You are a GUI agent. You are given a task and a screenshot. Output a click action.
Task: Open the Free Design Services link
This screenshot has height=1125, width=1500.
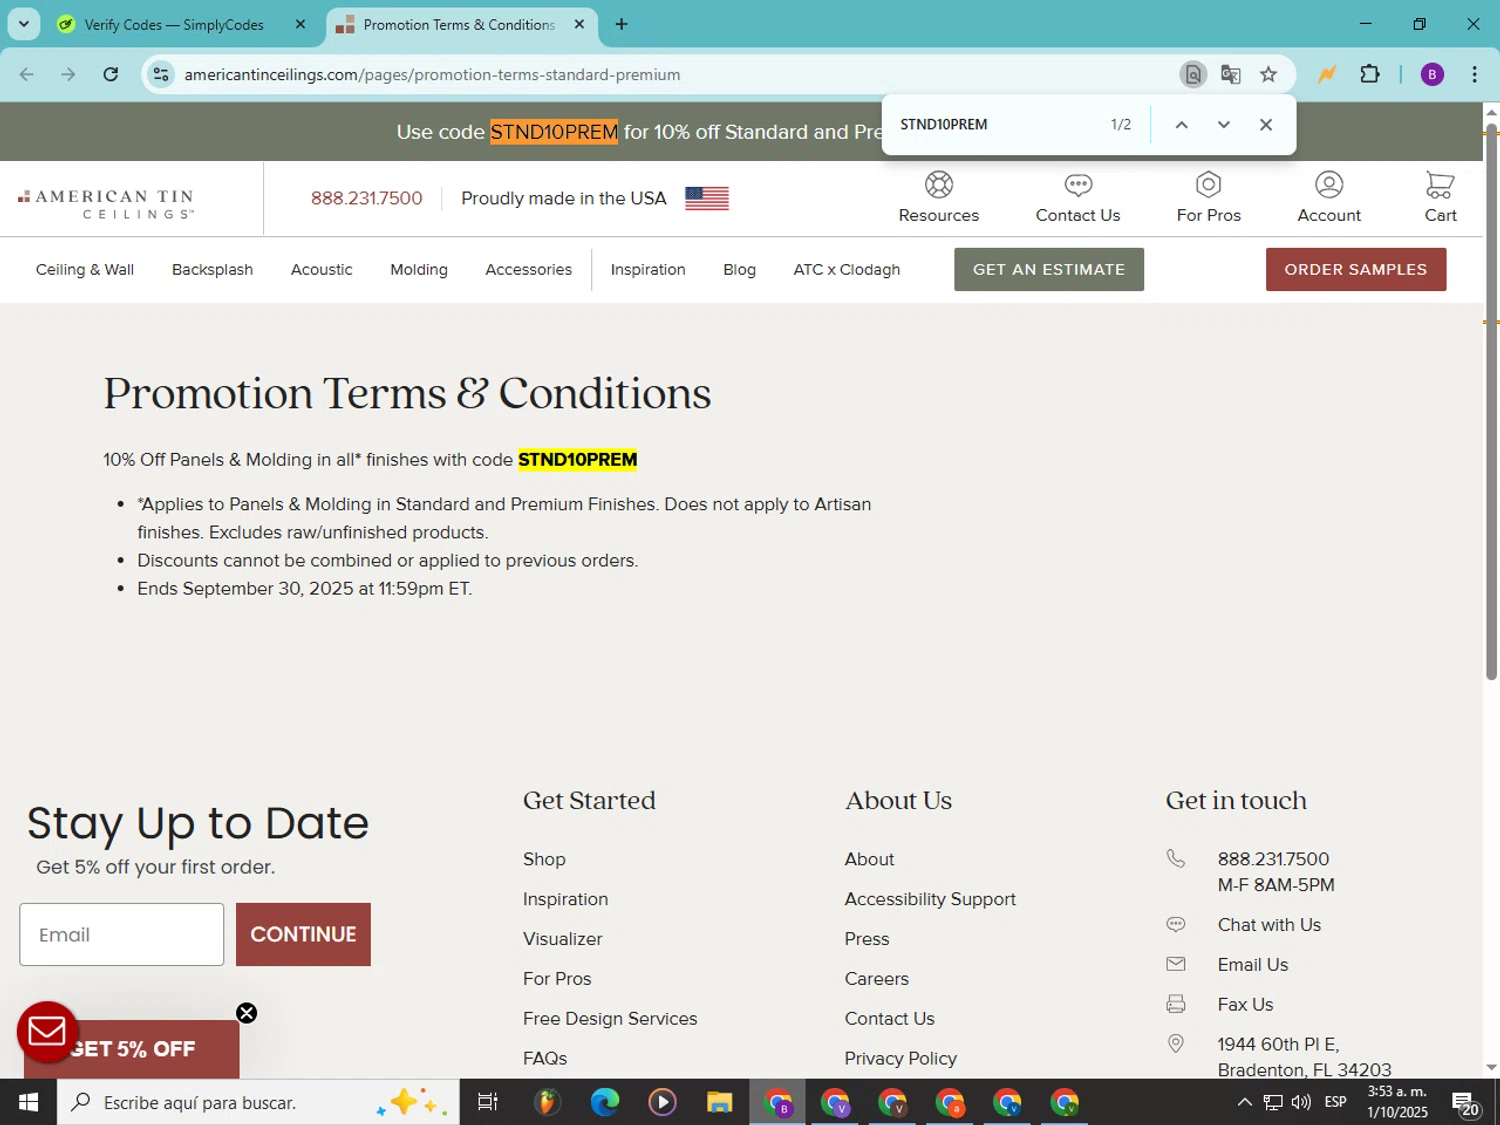tap(610, 1018)
